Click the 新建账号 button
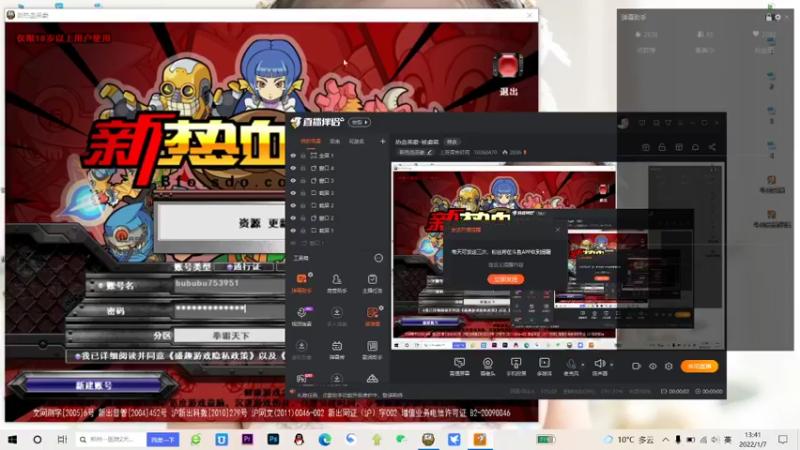This screenshot has width=800, height=450. coord(93,385)
